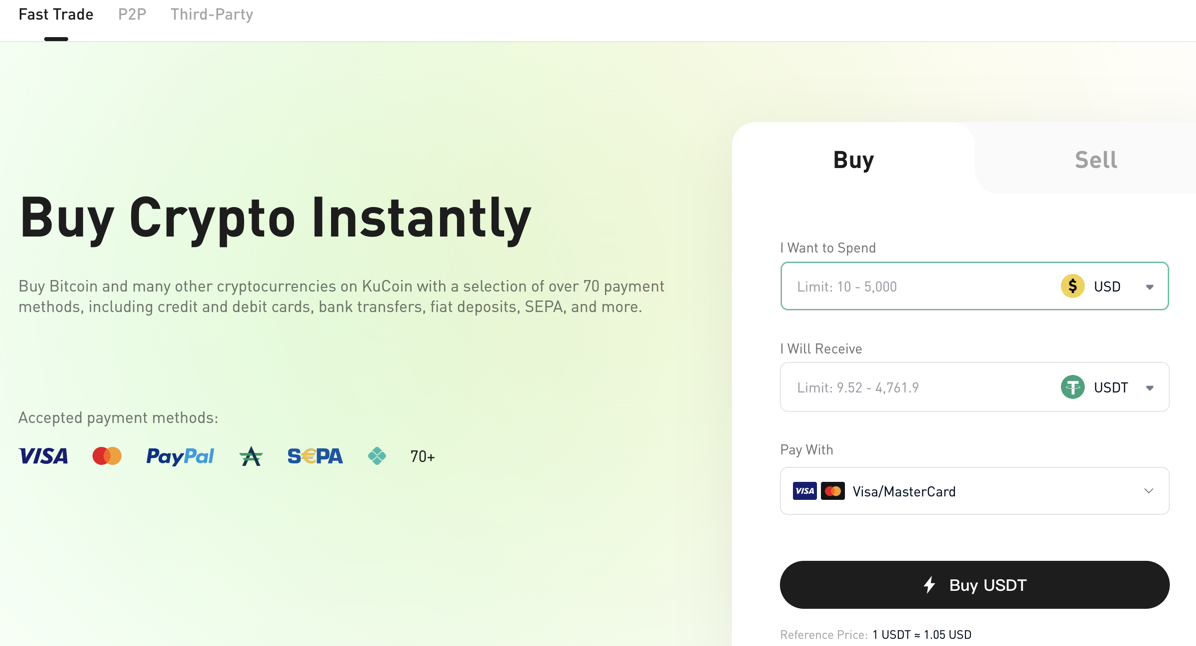Switch to the P2P tab
The image size is (1196, 646).
[132, 14]
